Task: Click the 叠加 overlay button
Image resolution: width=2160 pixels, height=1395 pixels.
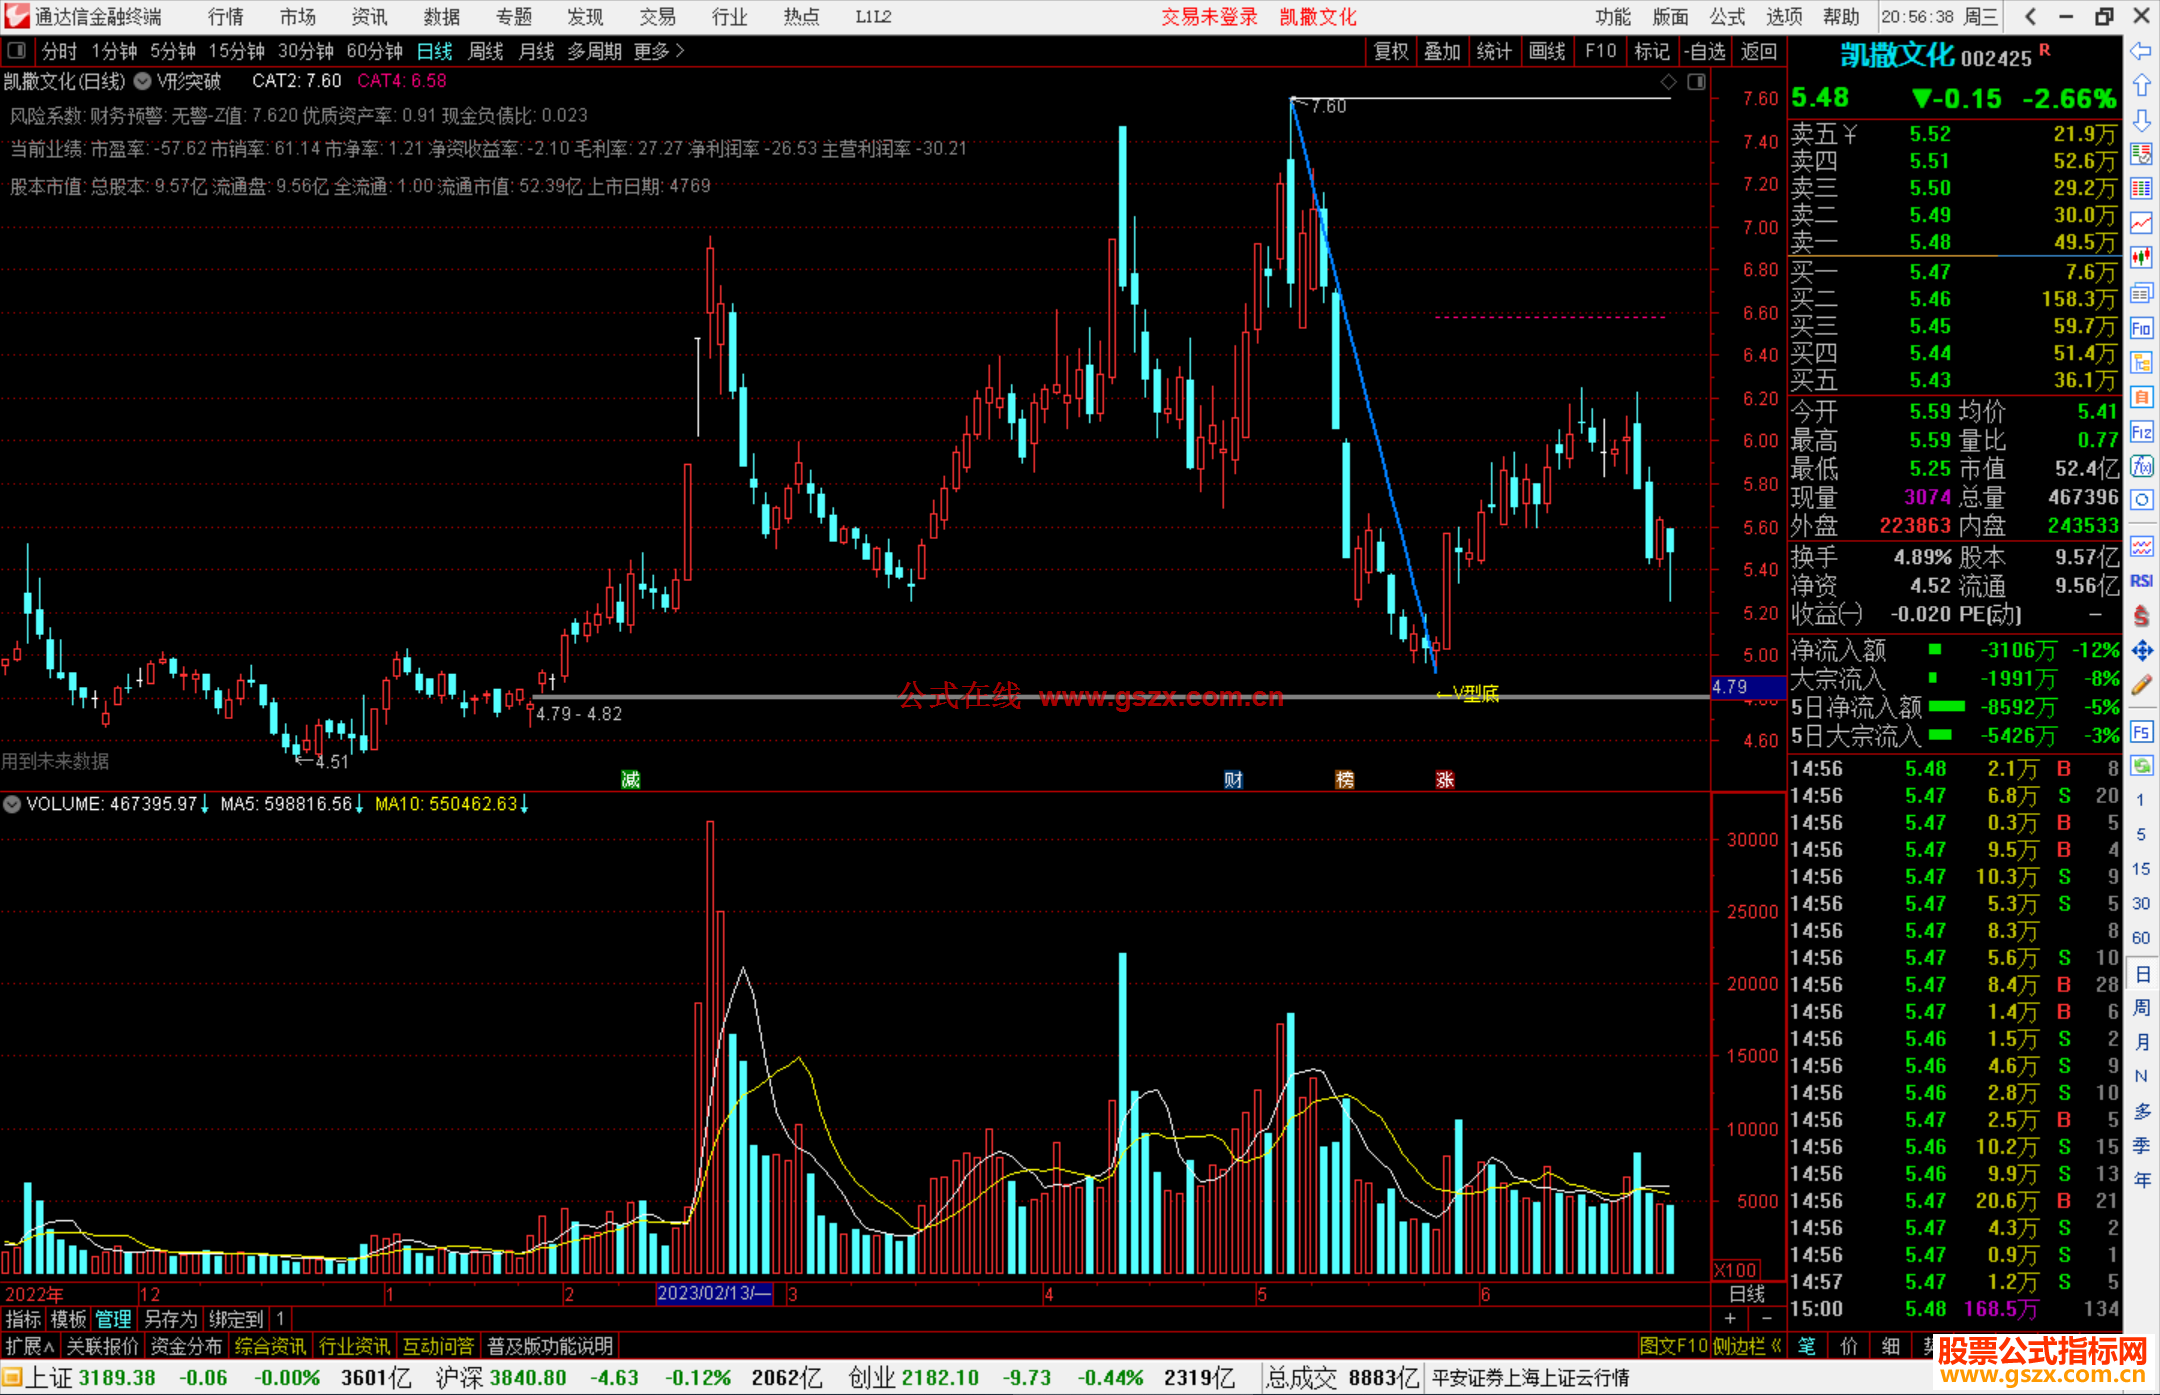Action: [1442, 51]
